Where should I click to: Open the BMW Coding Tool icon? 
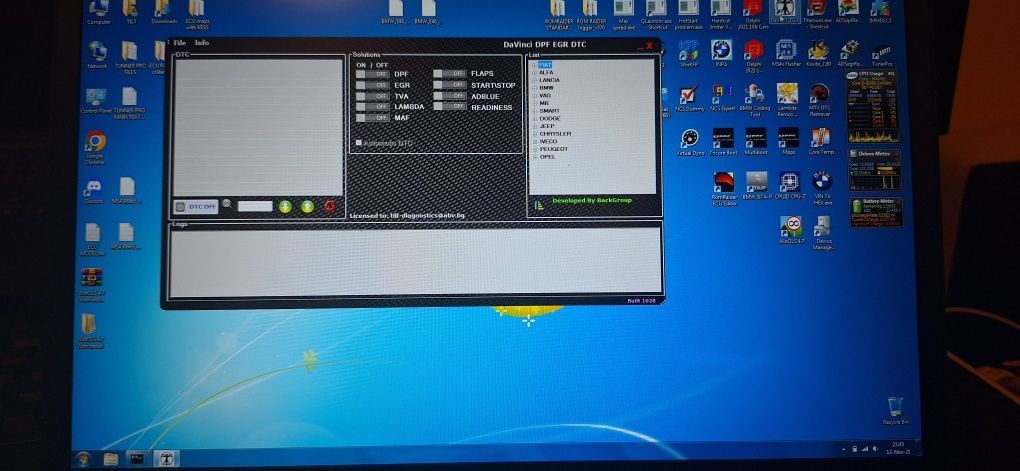[x=755, y=101]
